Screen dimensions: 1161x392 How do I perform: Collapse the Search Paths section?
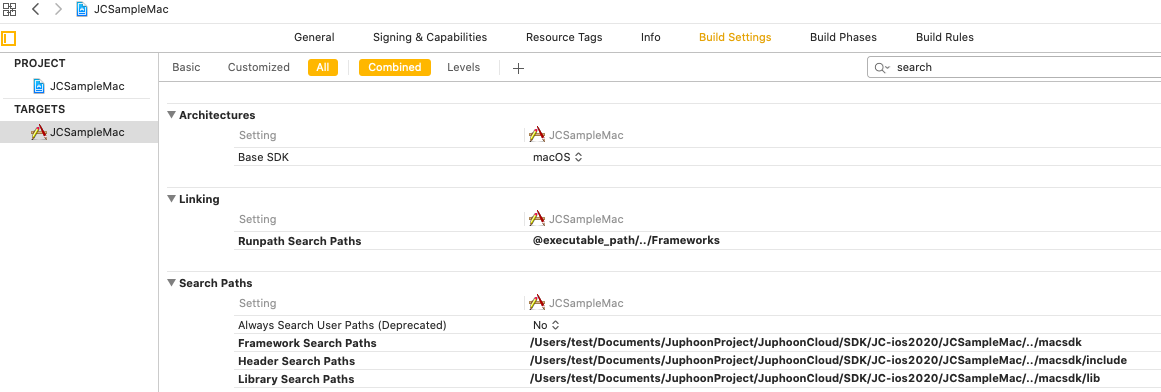tap(172, 283)
